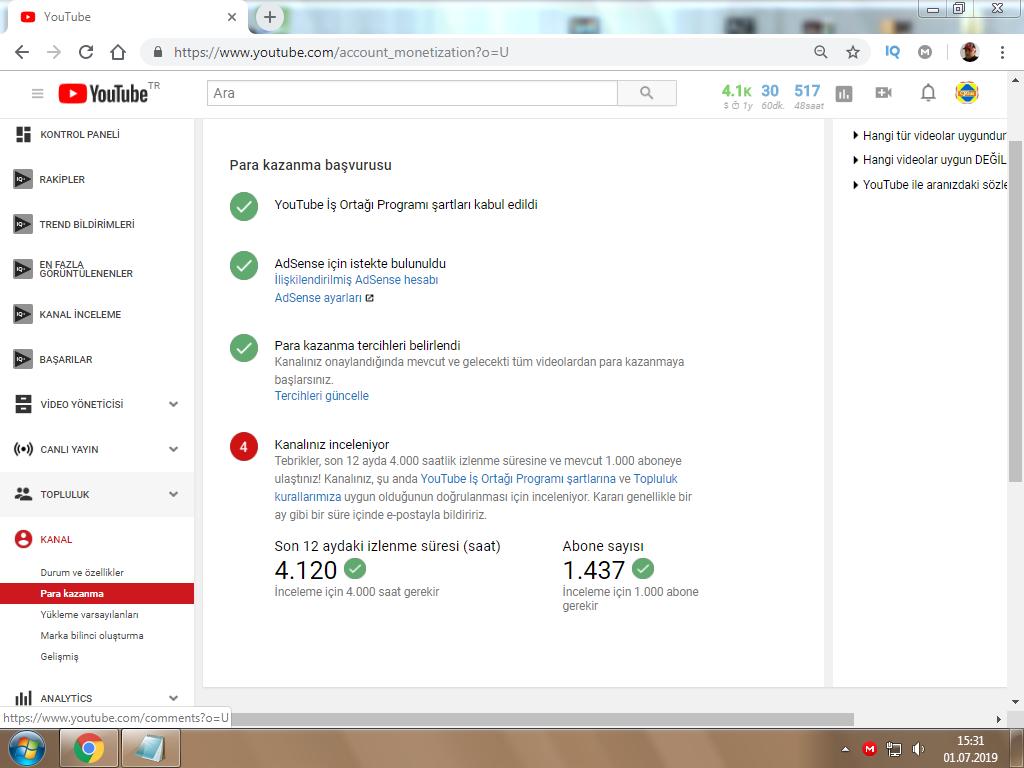Click the 517 48saat stat
This screenshot has height=768, width=1024.
pyautogui.click(x=808, y=95)
